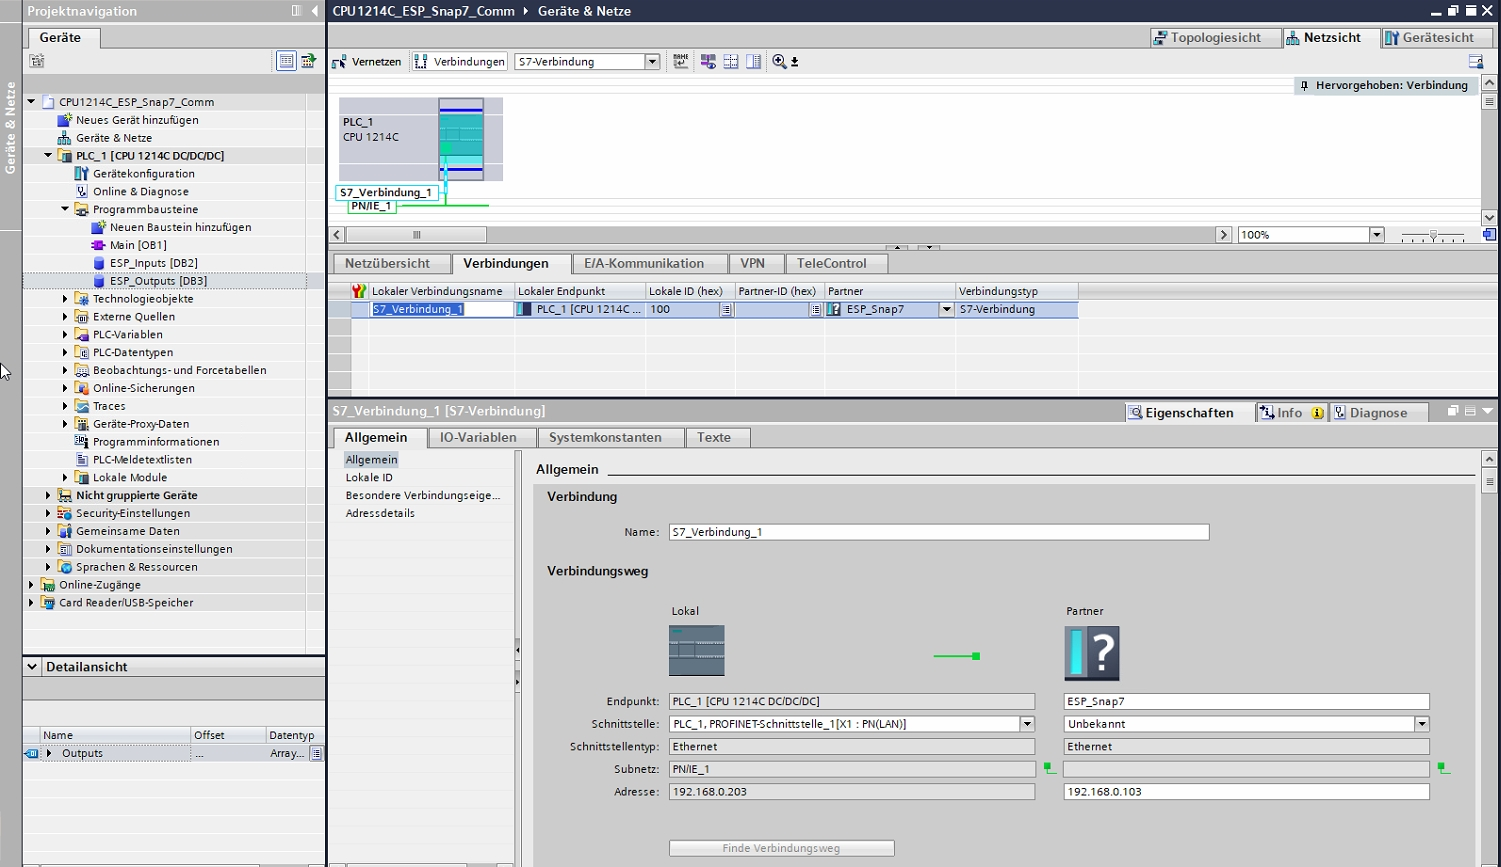Click the unknown partner device icon

1092,654
